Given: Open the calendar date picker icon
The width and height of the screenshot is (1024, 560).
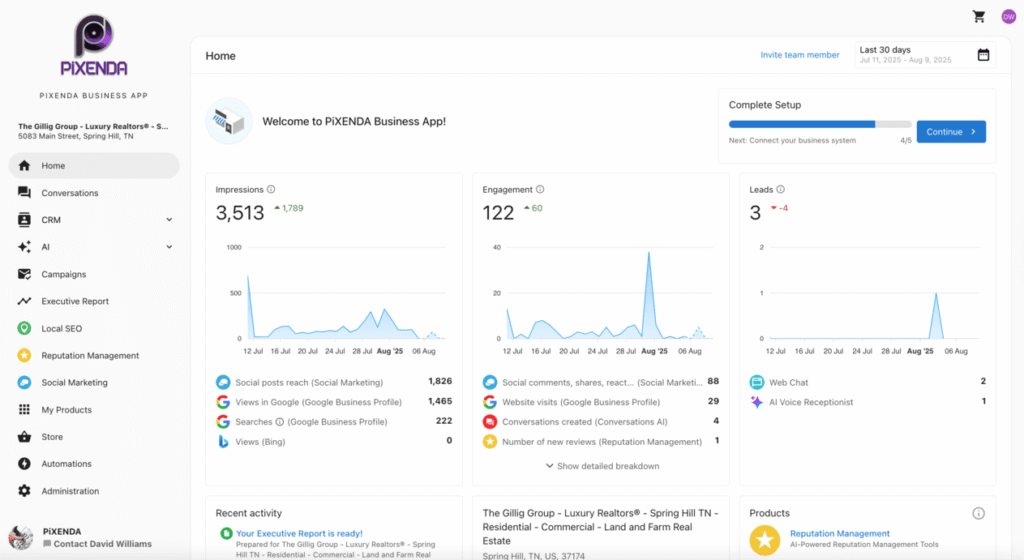Looking at the screenshot, I should [983, 55].
